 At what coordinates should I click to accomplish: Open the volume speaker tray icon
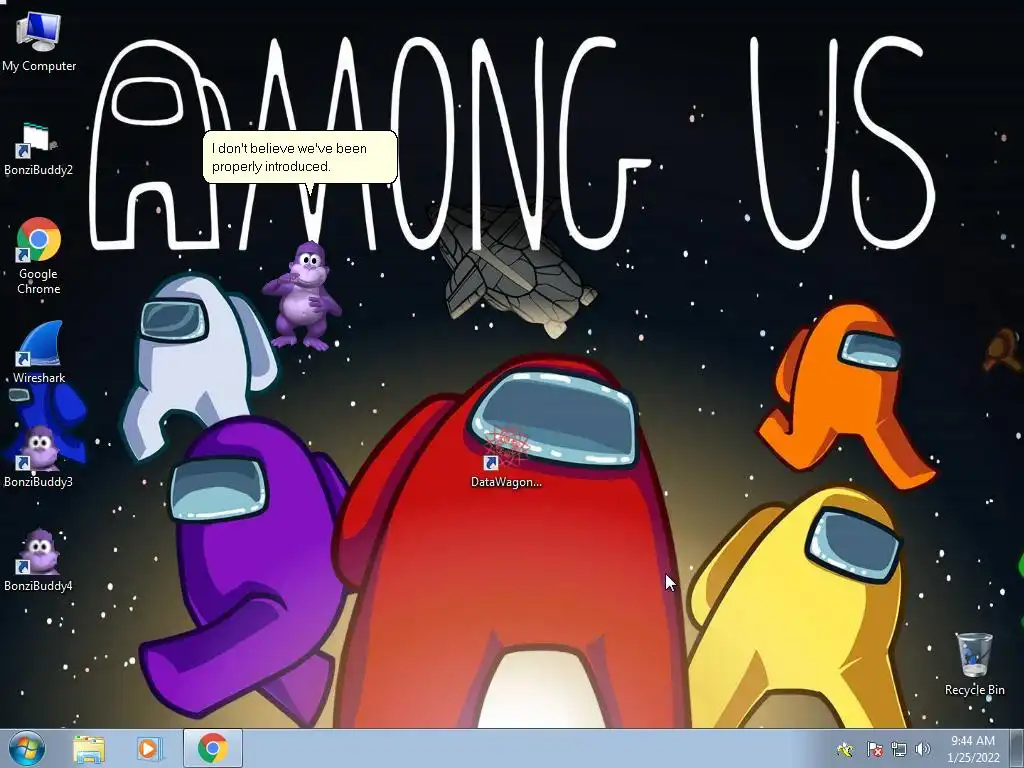coord(922,749)
